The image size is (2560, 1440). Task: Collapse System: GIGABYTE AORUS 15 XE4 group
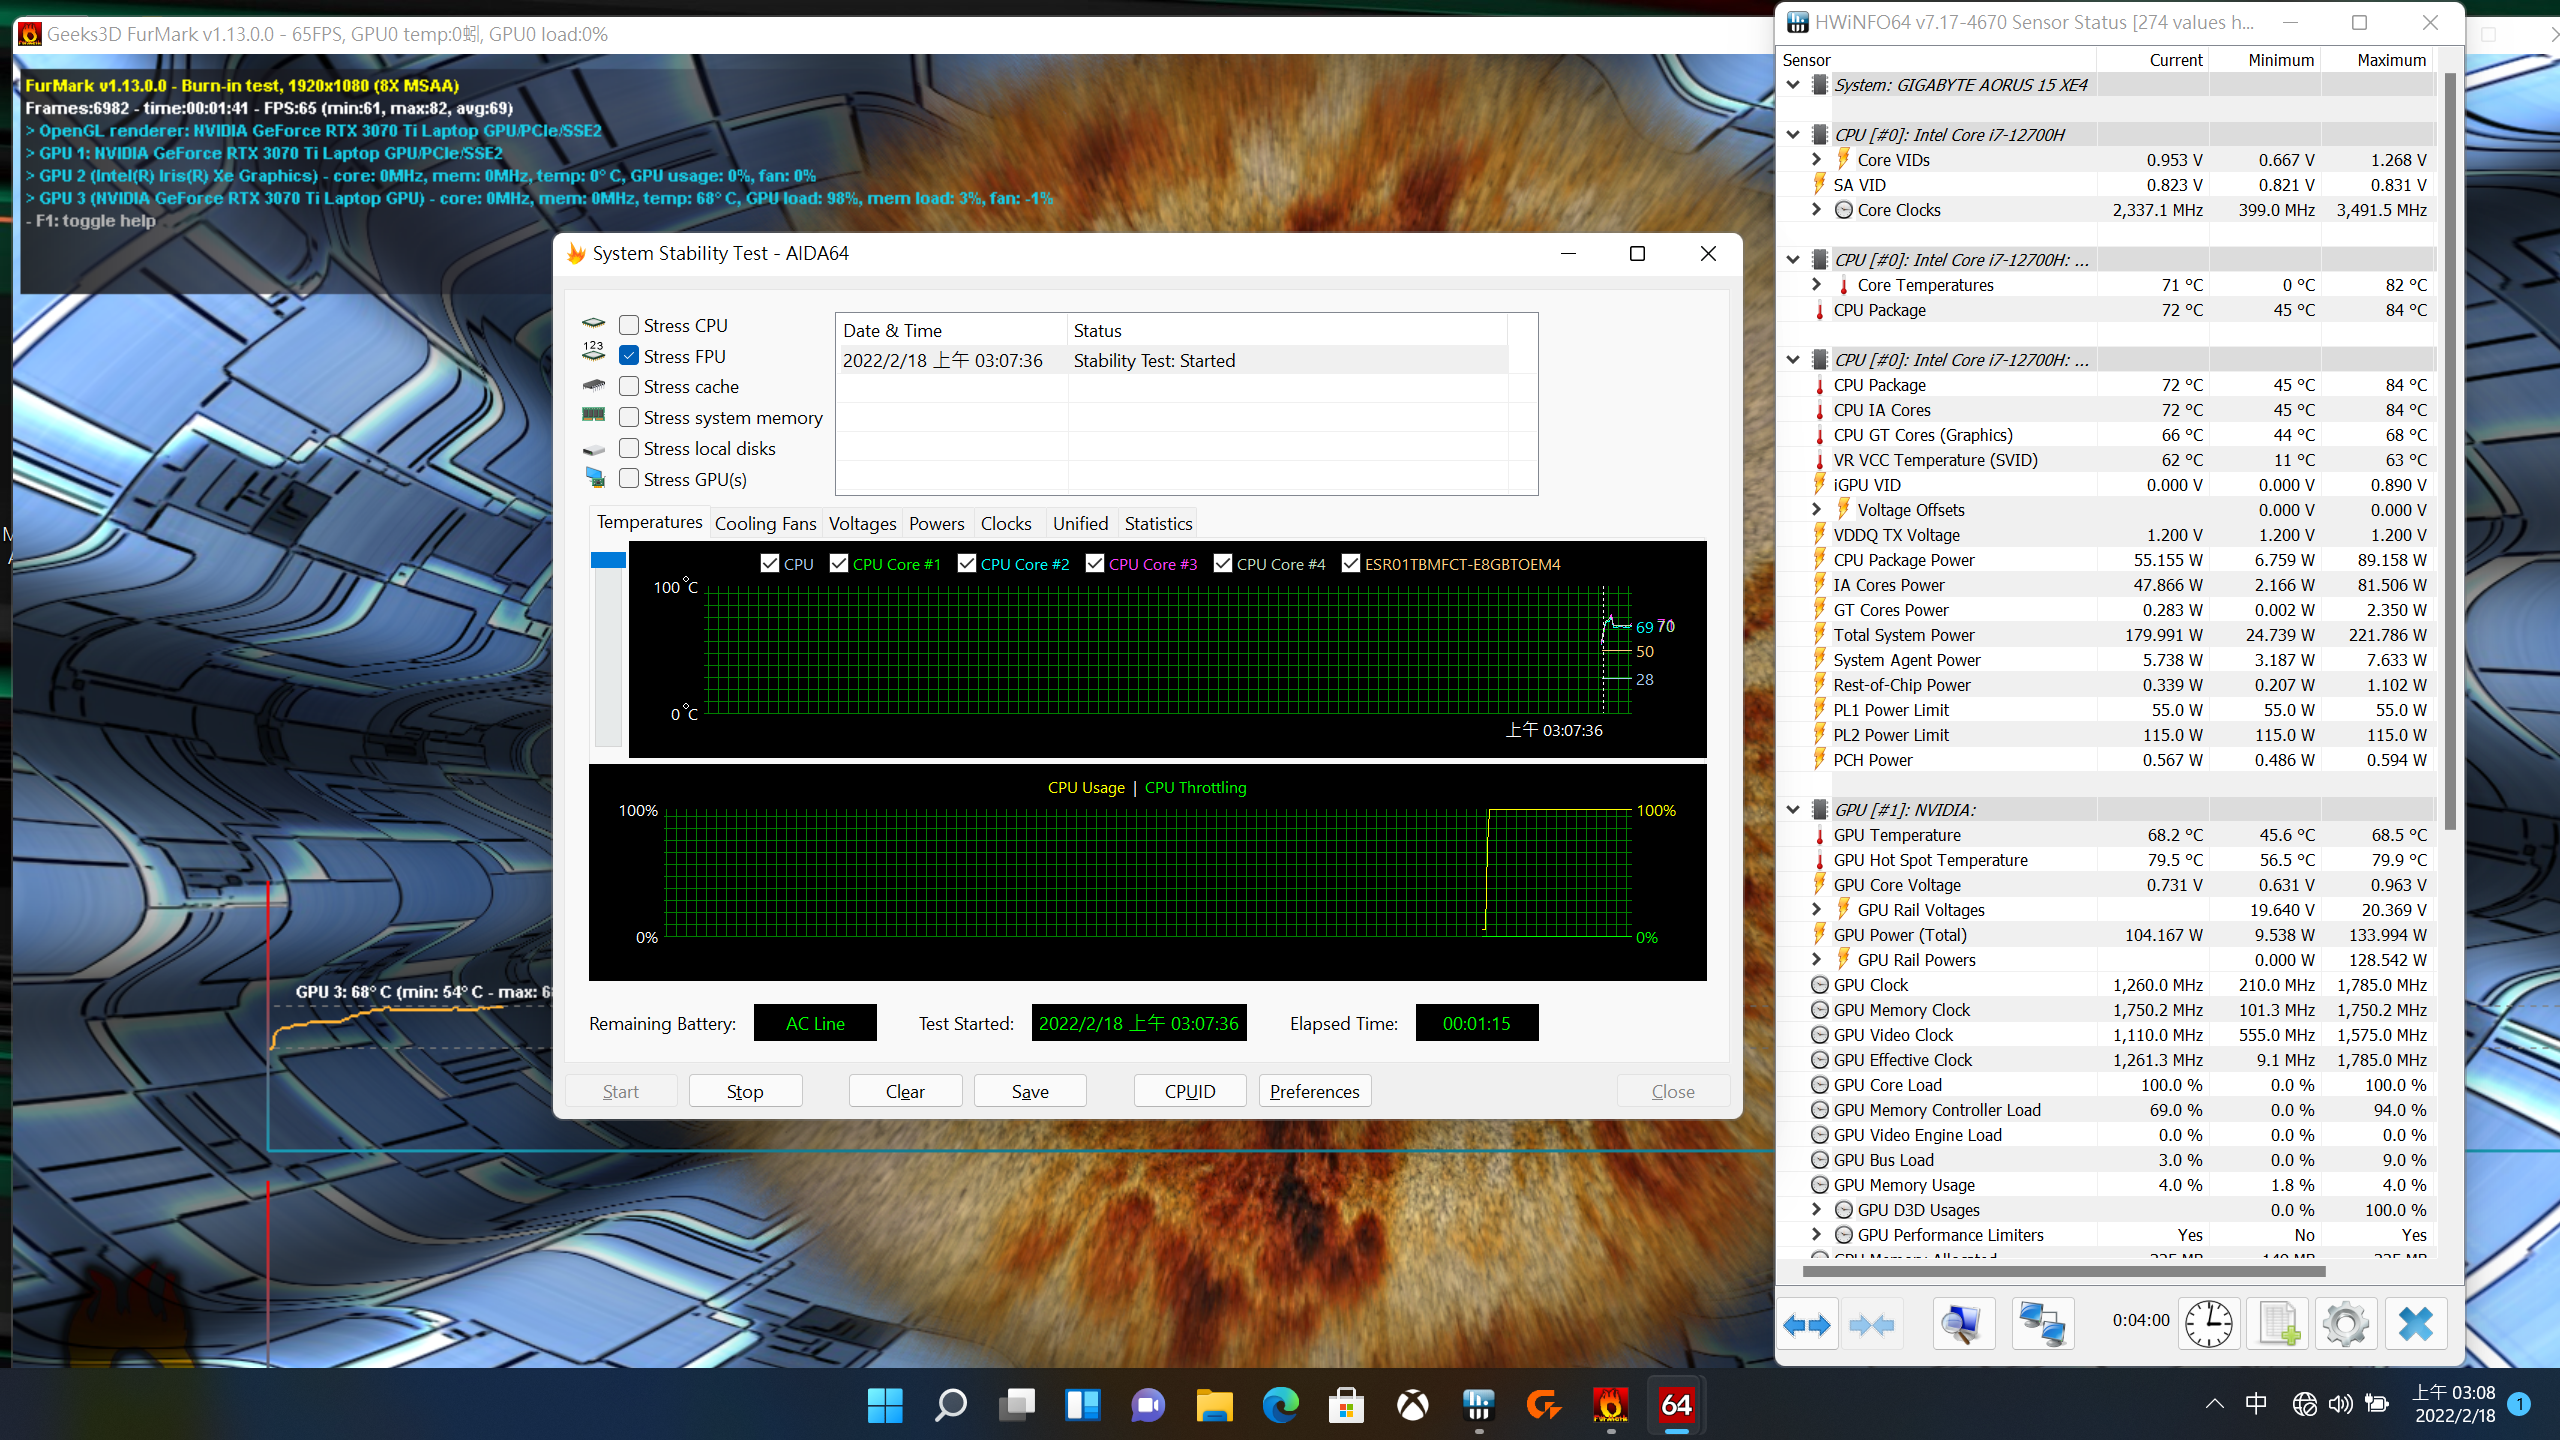(x=1793, y=85)
